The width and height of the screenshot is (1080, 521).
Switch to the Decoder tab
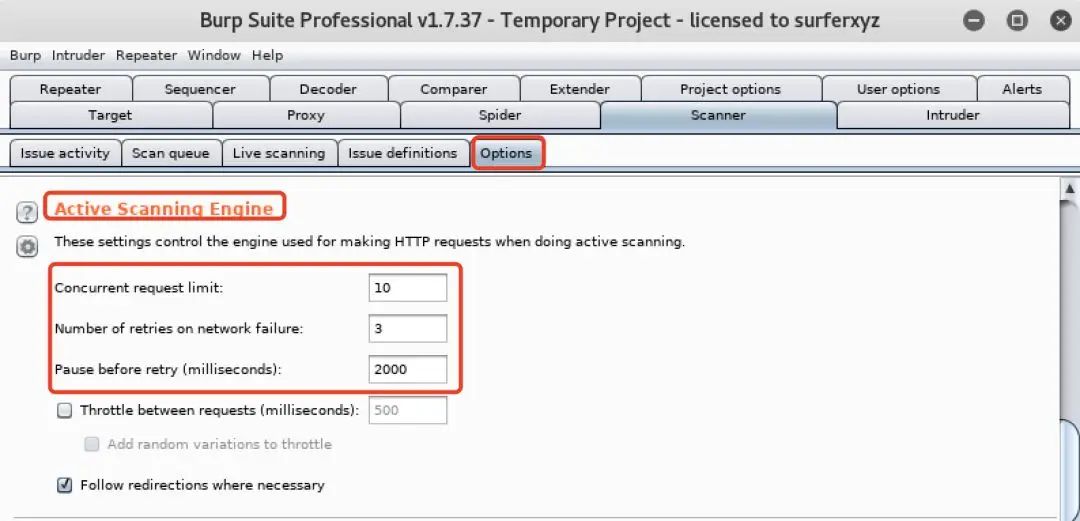coord(329,89)
